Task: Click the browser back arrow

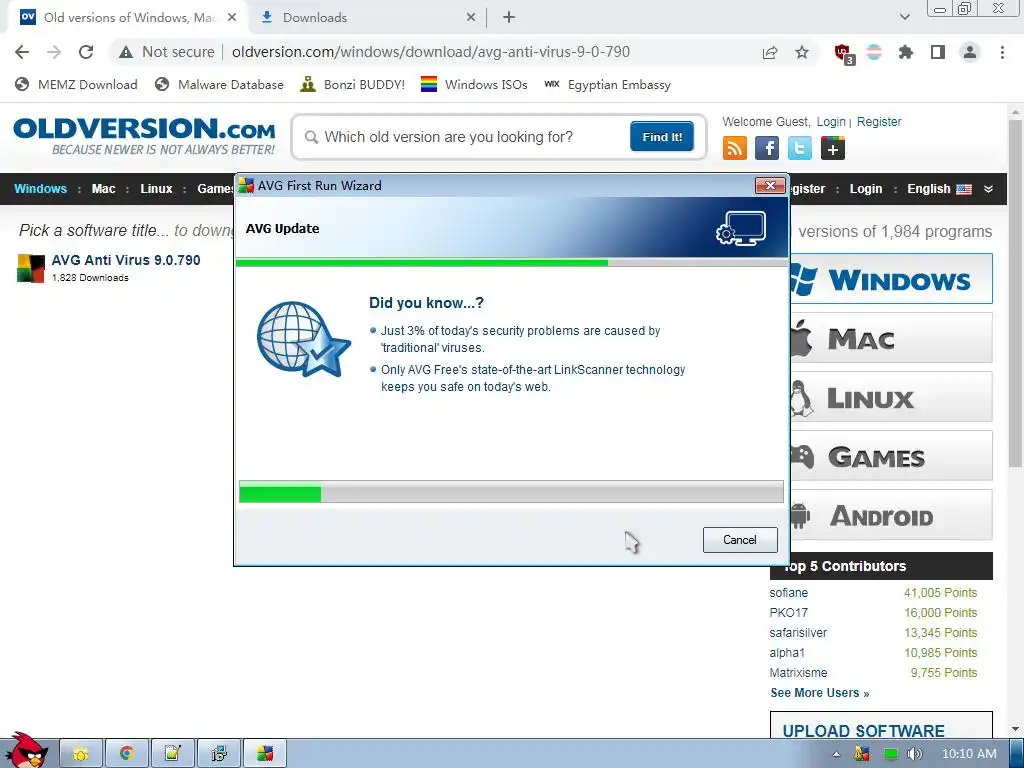Action: 22,52
